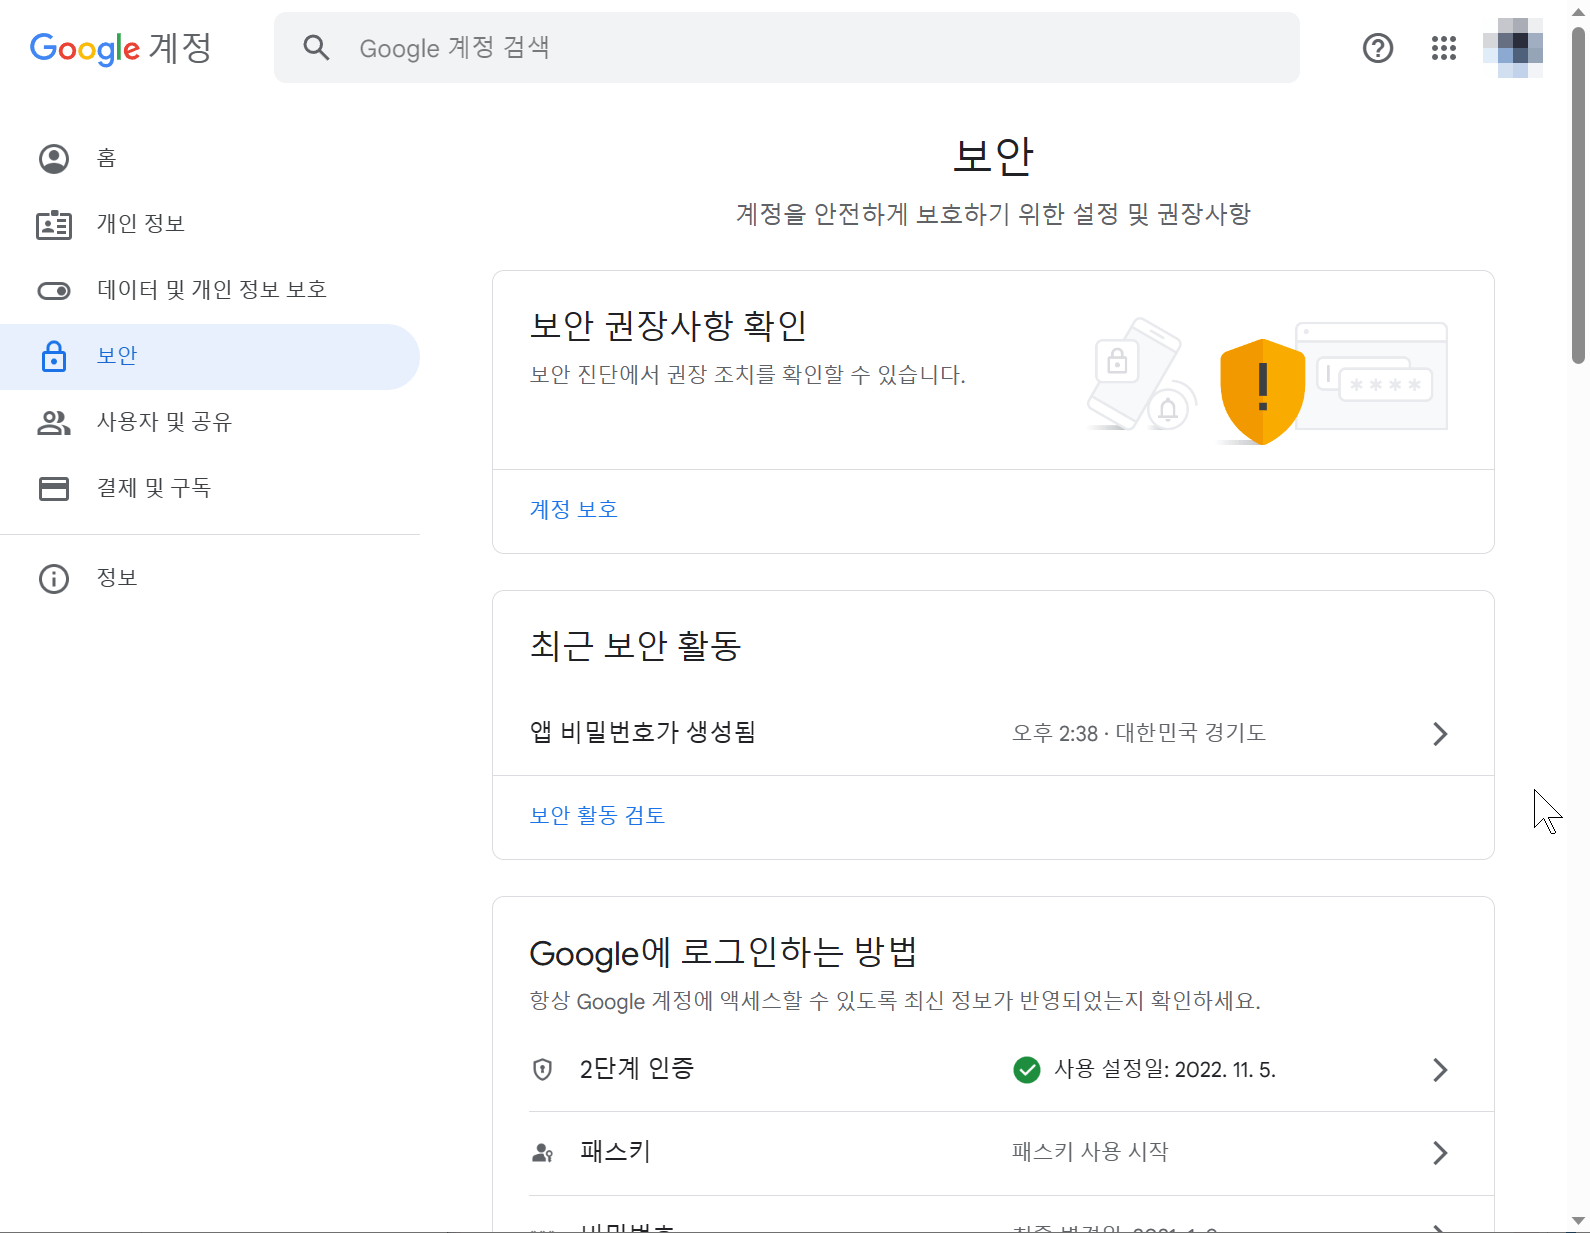This screenshot has height=1233, width=1590.
Task: Click the orange warning shield illustration
Action: 1262,391
